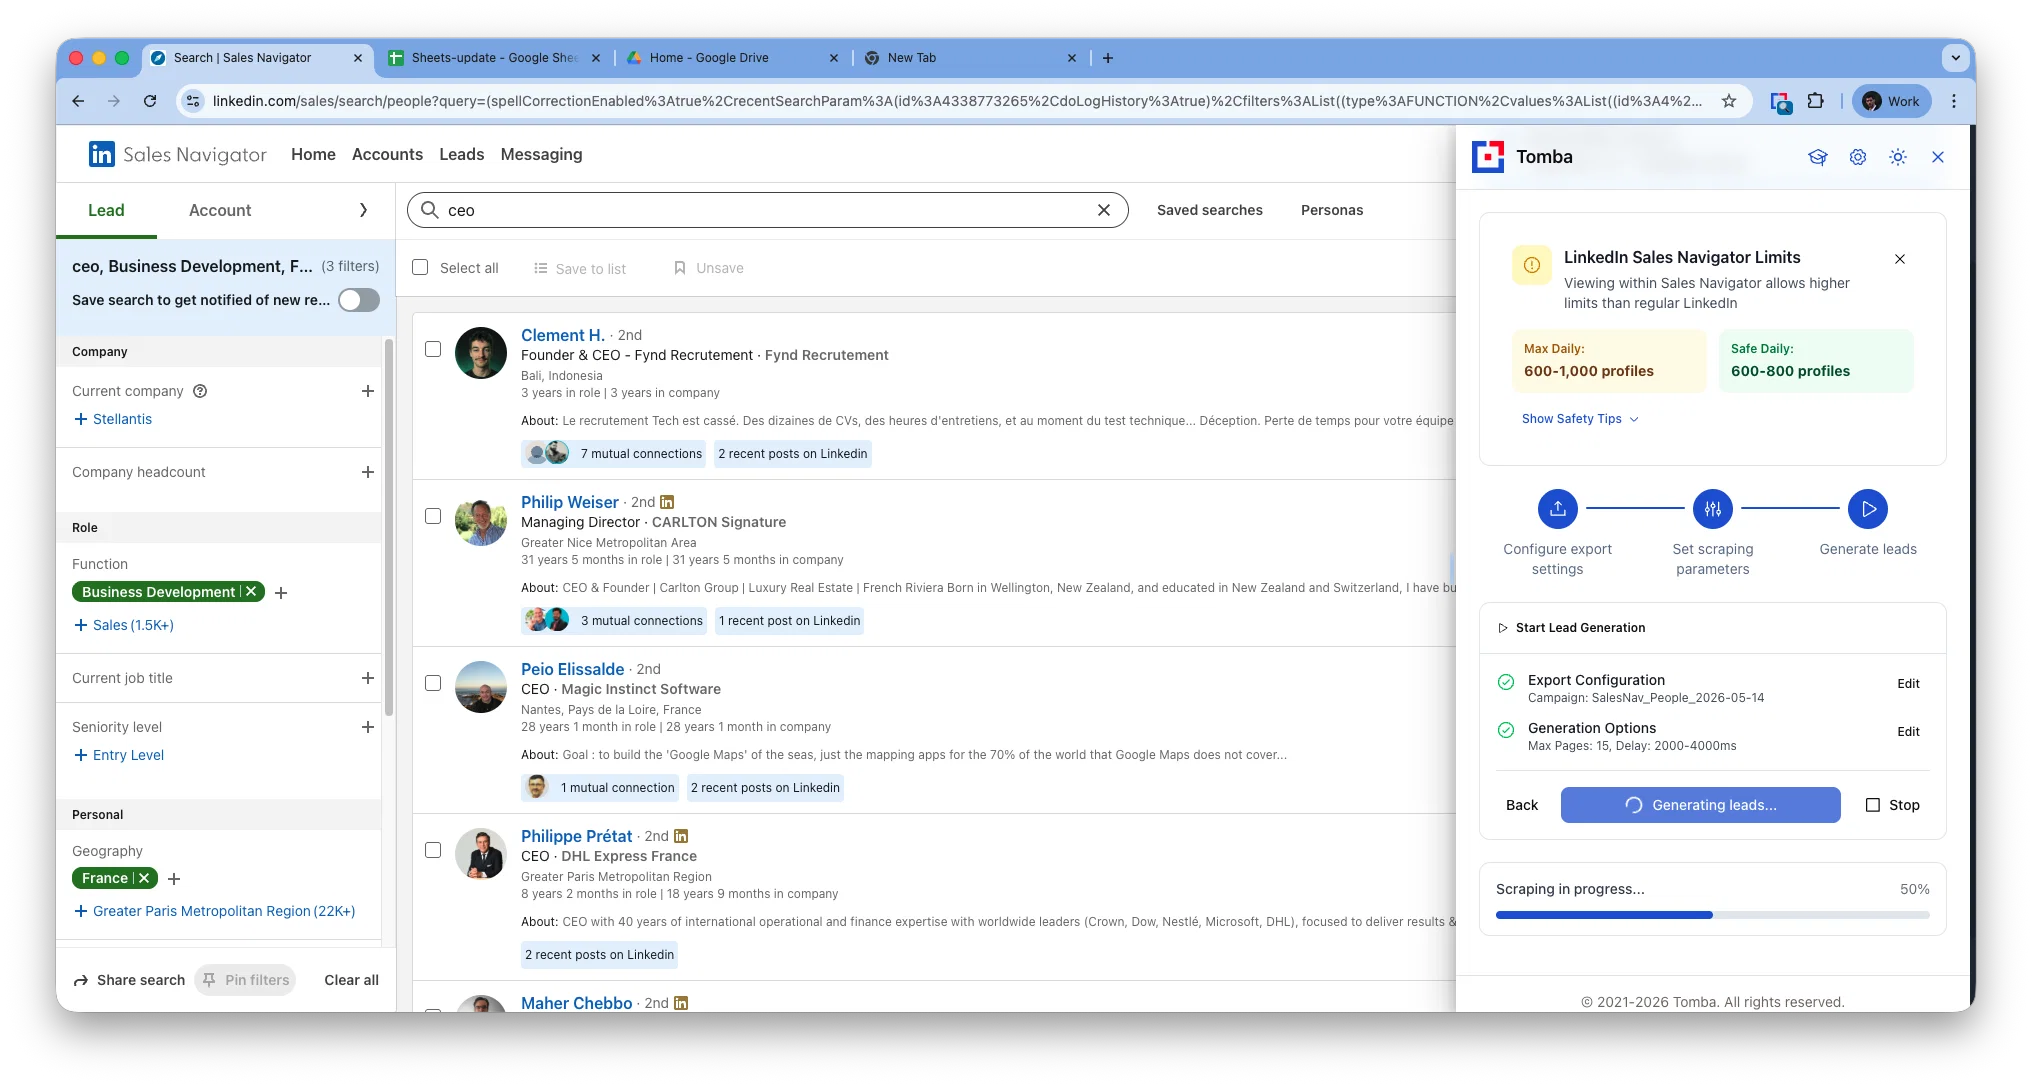The height and width of the screenshot is (1086, 2032).
Task: Click Share search button
Action: 130,980
